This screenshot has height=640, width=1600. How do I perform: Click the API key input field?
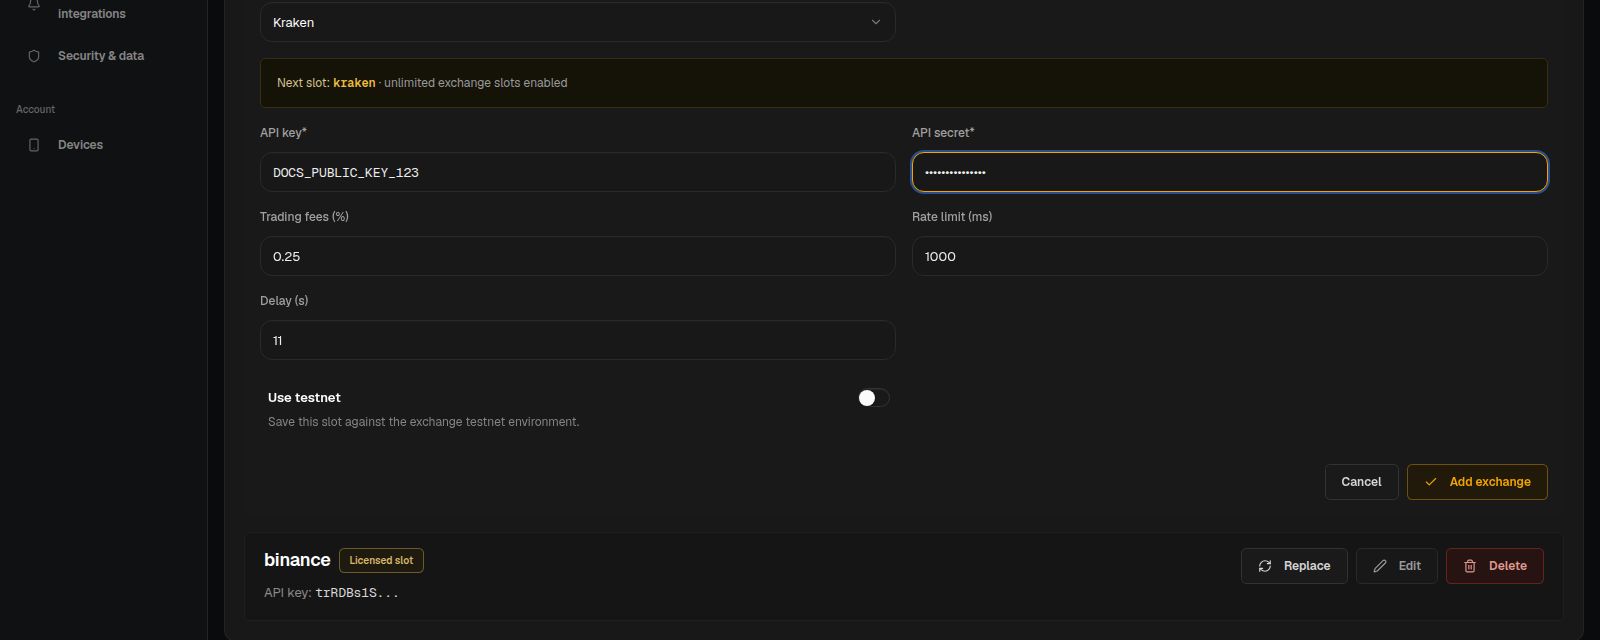(x=577, y=172)
